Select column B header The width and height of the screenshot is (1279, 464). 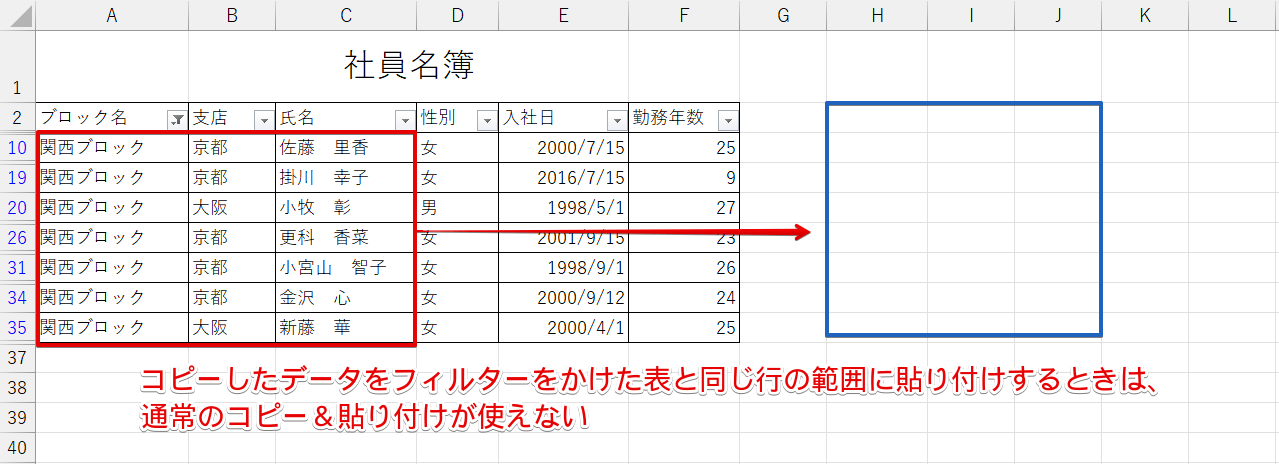click(x=232, y=15)
